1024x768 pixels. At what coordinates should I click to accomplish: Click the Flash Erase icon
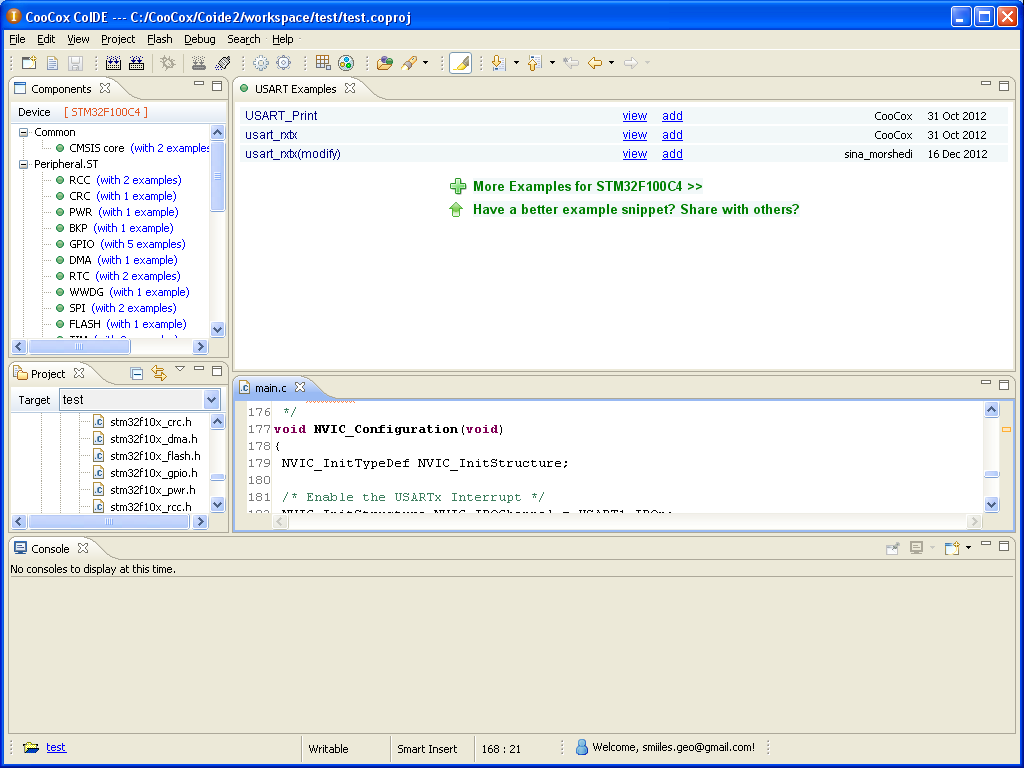[x=223, y=63]
